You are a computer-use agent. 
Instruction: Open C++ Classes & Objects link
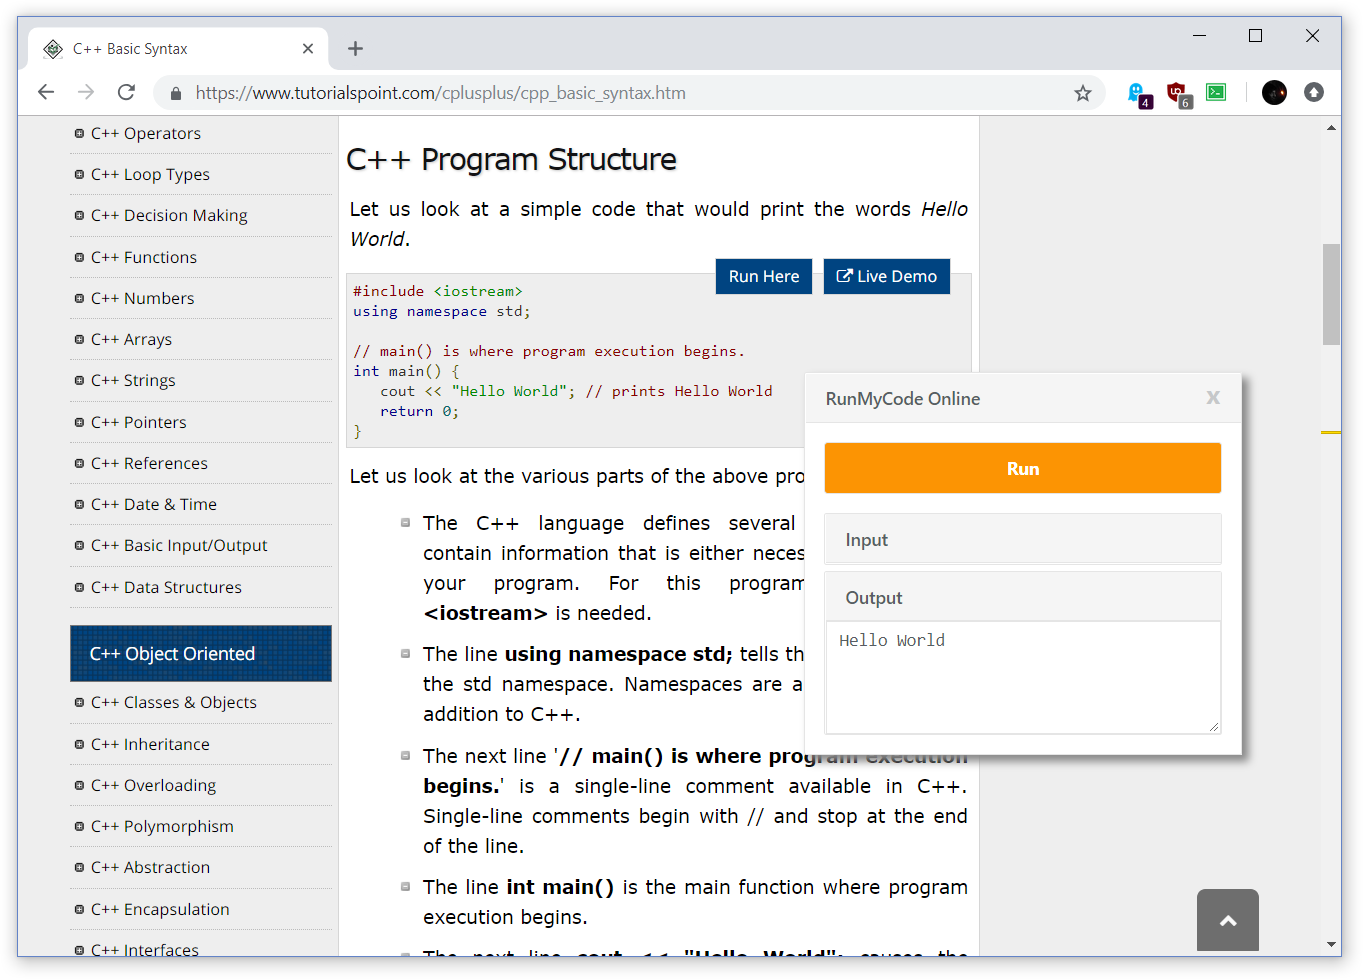174,702
